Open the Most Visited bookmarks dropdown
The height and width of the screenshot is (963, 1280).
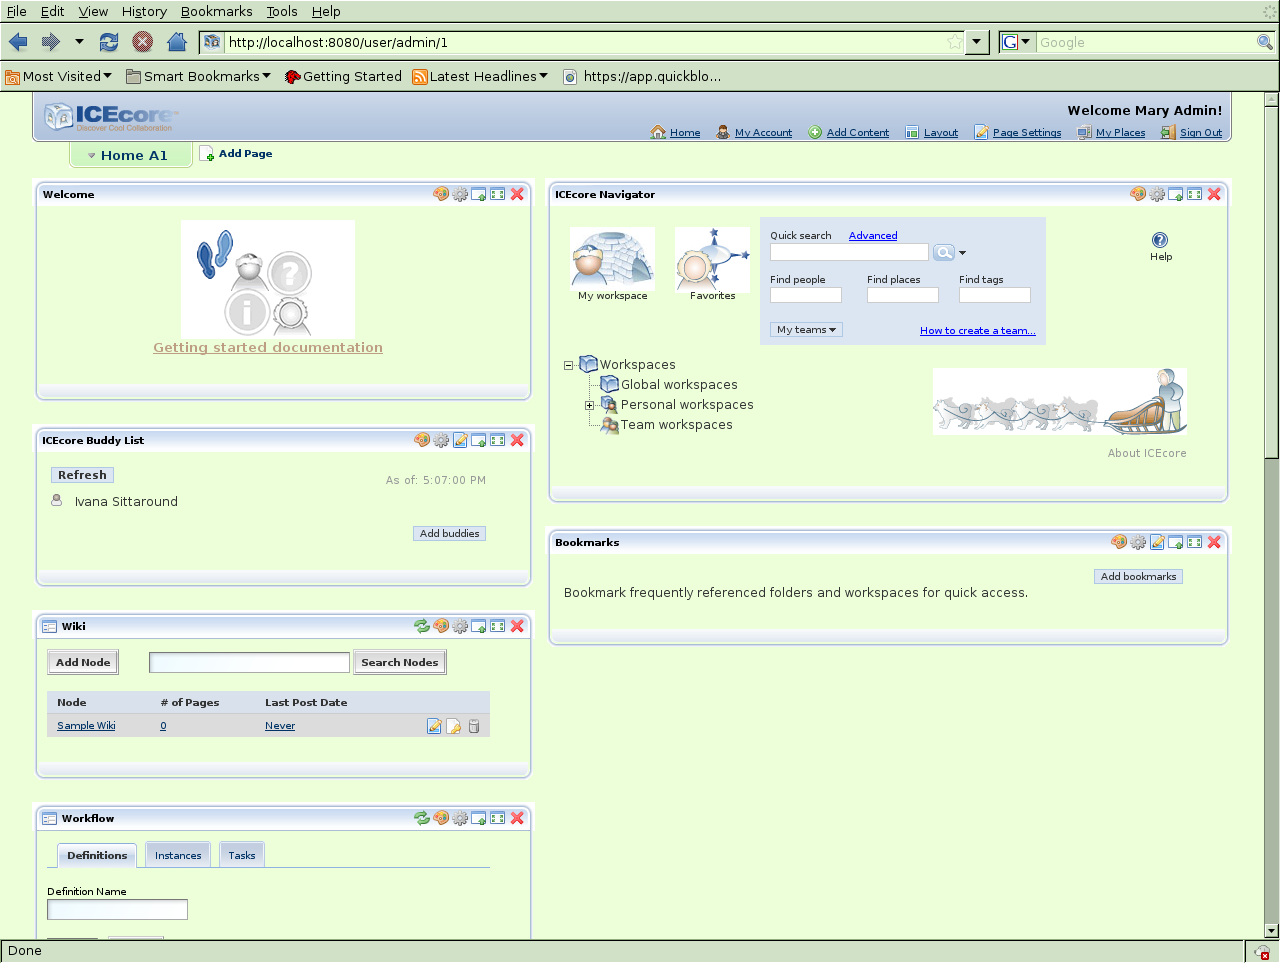59,76
